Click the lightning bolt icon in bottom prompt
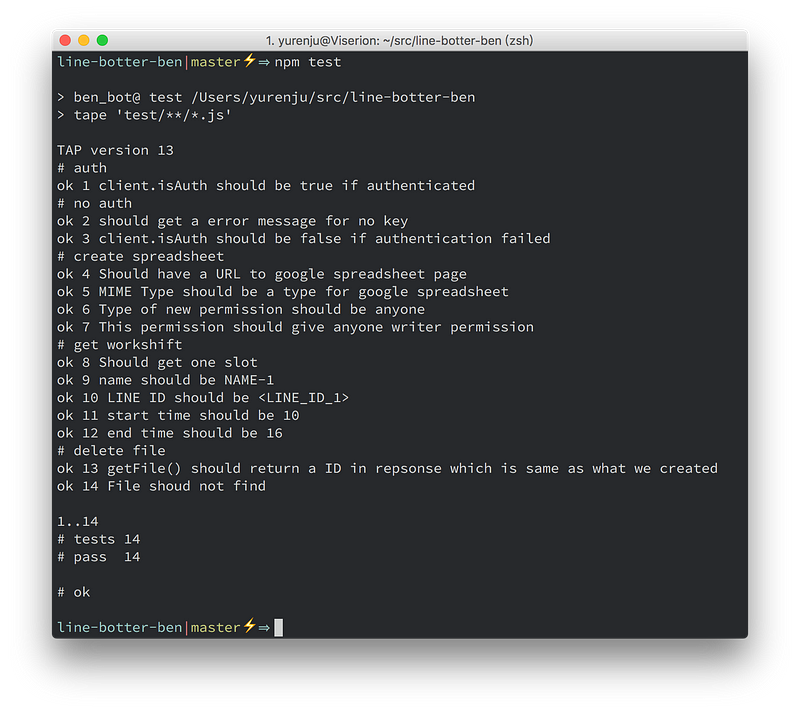This screenshot has height=713, width=800. pyautogui.click(x=249, y=627)
